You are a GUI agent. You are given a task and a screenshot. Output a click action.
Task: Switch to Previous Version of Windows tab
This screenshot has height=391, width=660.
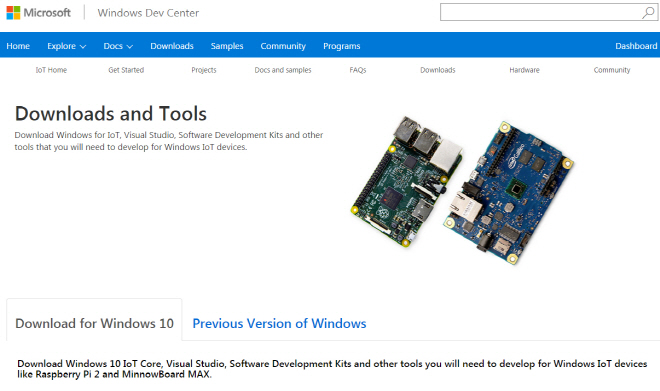pos(279,323)
